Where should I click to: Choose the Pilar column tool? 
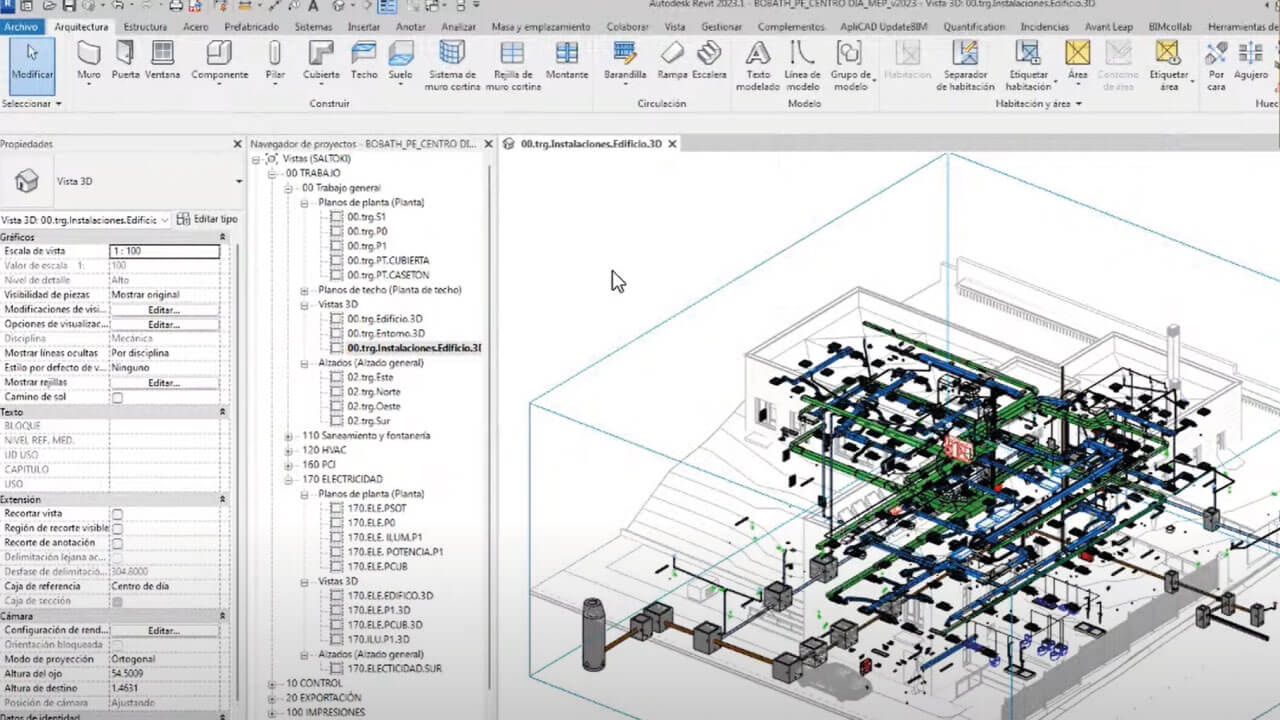coord(275,61)
